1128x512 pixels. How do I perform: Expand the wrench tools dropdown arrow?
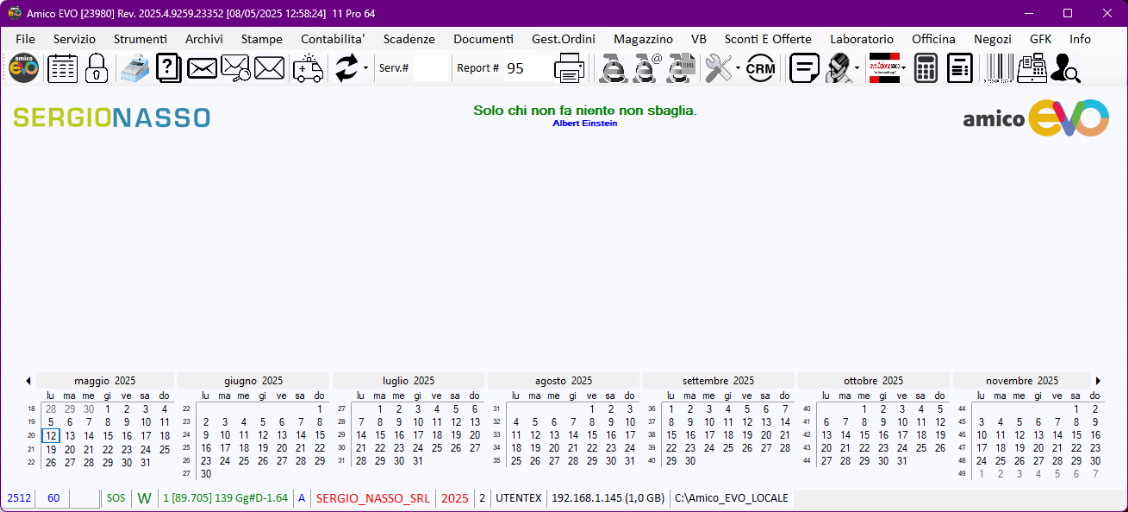click(738, 68)
